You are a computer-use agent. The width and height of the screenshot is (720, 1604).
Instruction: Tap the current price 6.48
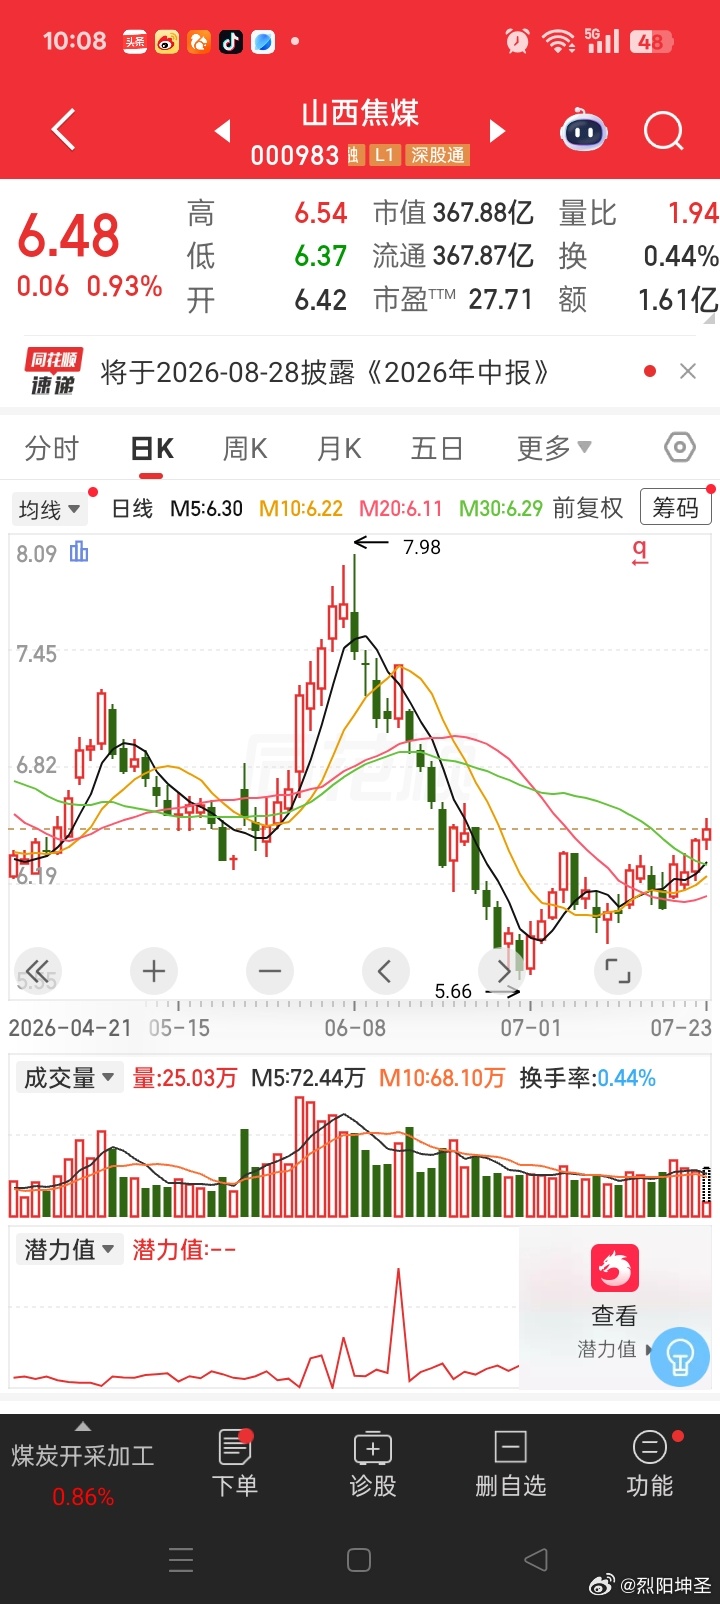[69, 236]
